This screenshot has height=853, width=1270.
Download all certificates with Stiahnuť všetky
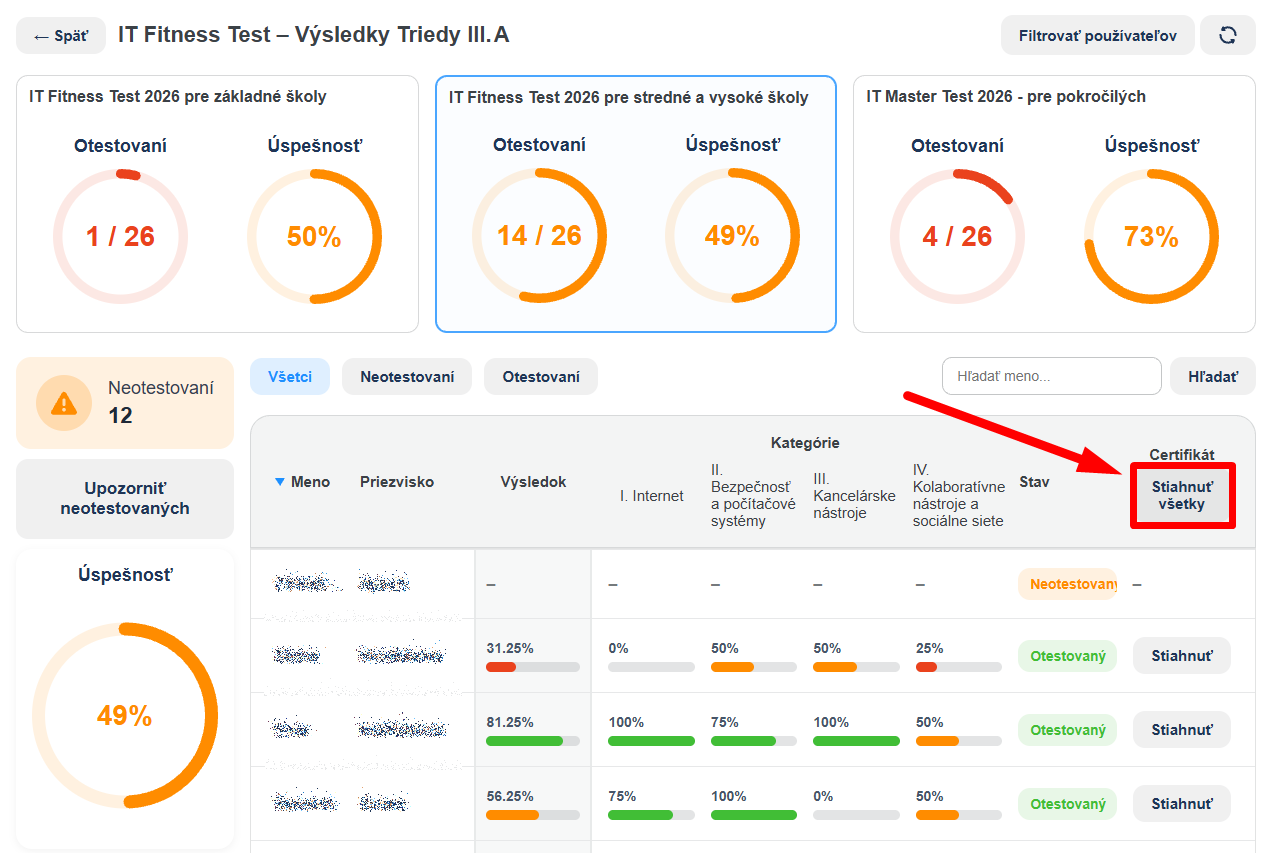coord(1183,495)
